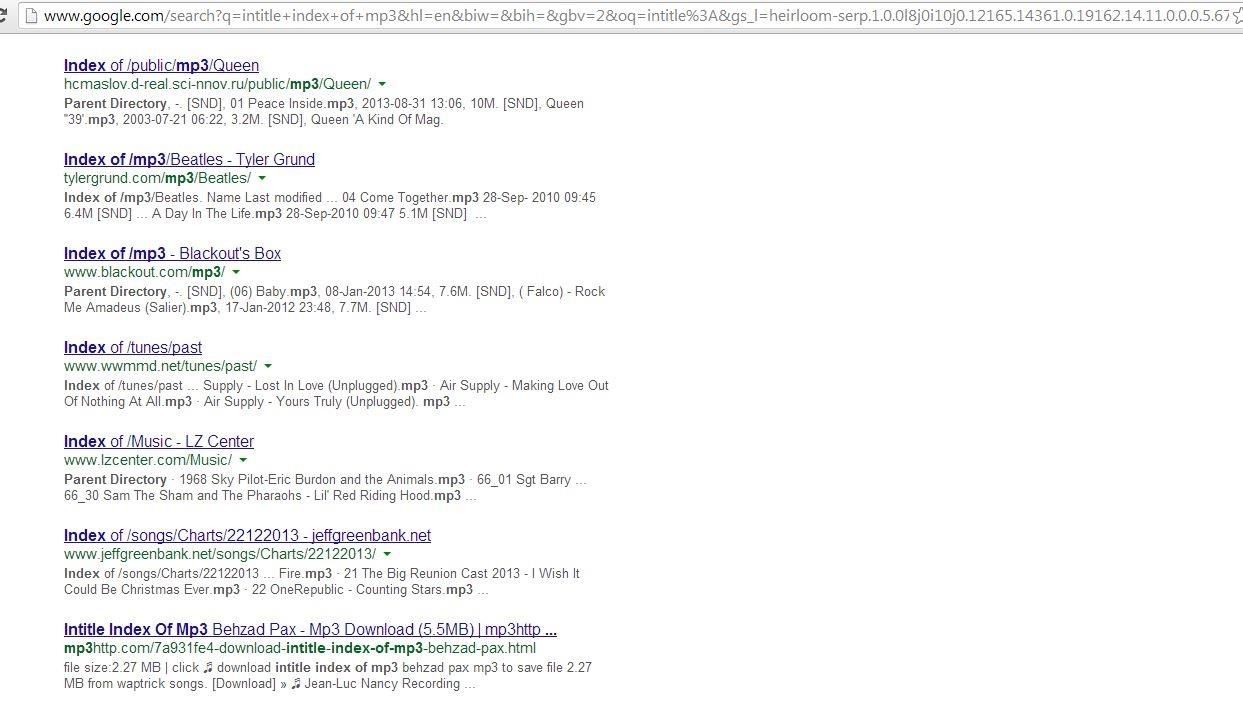The height and width of the screenshot is (701, 1243).
Task: Click the page icon in address bar
Action: tap(31, 15)
